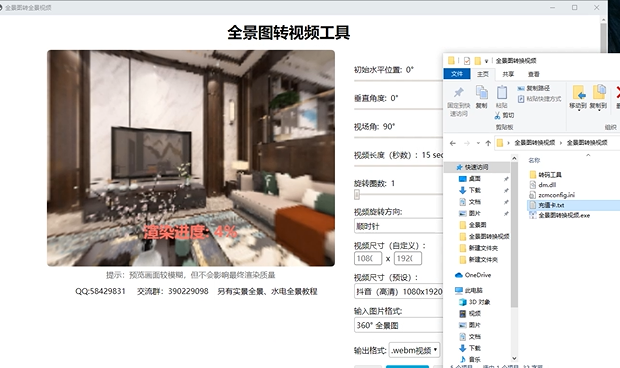
Task: Click the sidebar scrollbar up arrow
Action: tap(514, 158)
